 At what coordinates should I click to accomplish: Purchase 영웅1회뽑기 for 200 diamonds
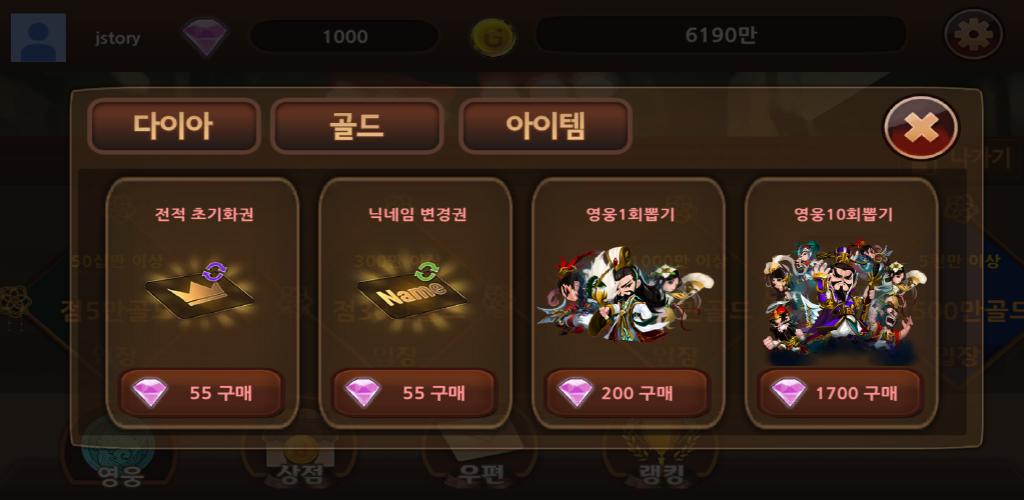point(627,393)
